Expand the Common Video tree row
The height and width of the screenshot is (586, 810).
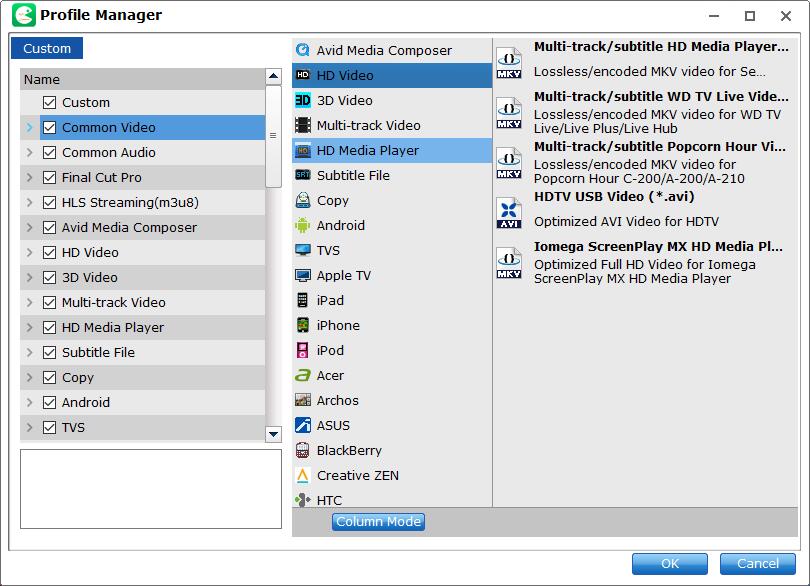[x=29, y=127]
